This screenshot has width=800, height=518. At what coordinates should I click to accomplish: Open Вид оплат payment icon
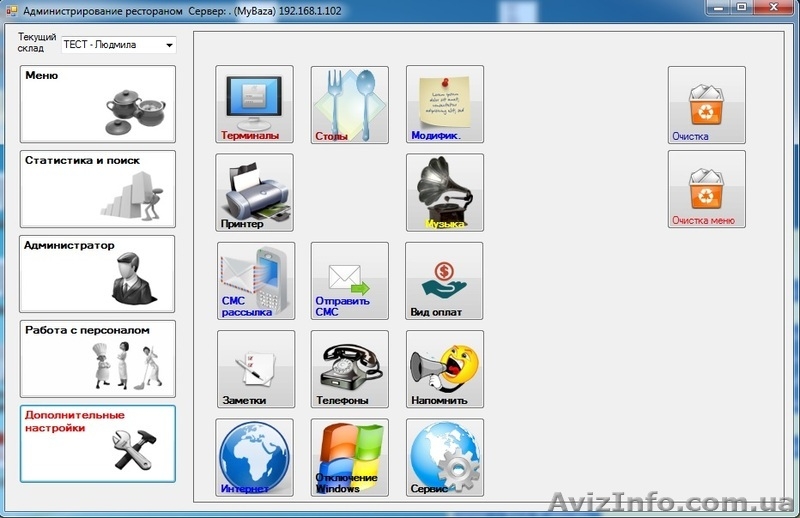pos(444,280)
